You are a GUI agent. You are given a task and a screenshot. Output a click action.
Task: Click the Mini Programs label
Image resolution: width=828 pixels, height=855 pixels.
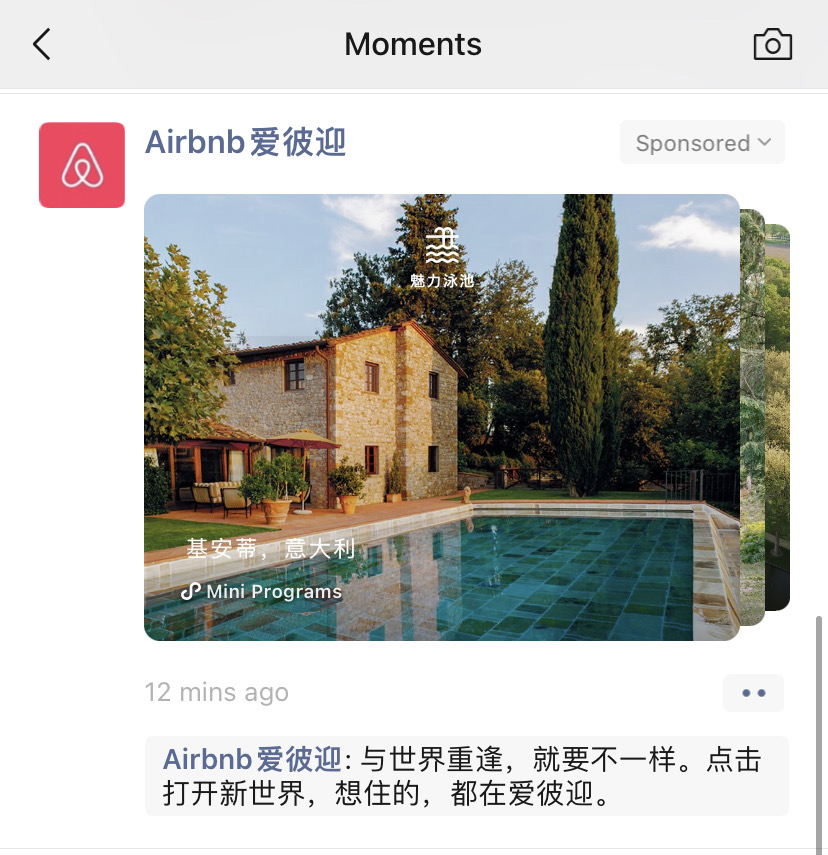(274, 592)
